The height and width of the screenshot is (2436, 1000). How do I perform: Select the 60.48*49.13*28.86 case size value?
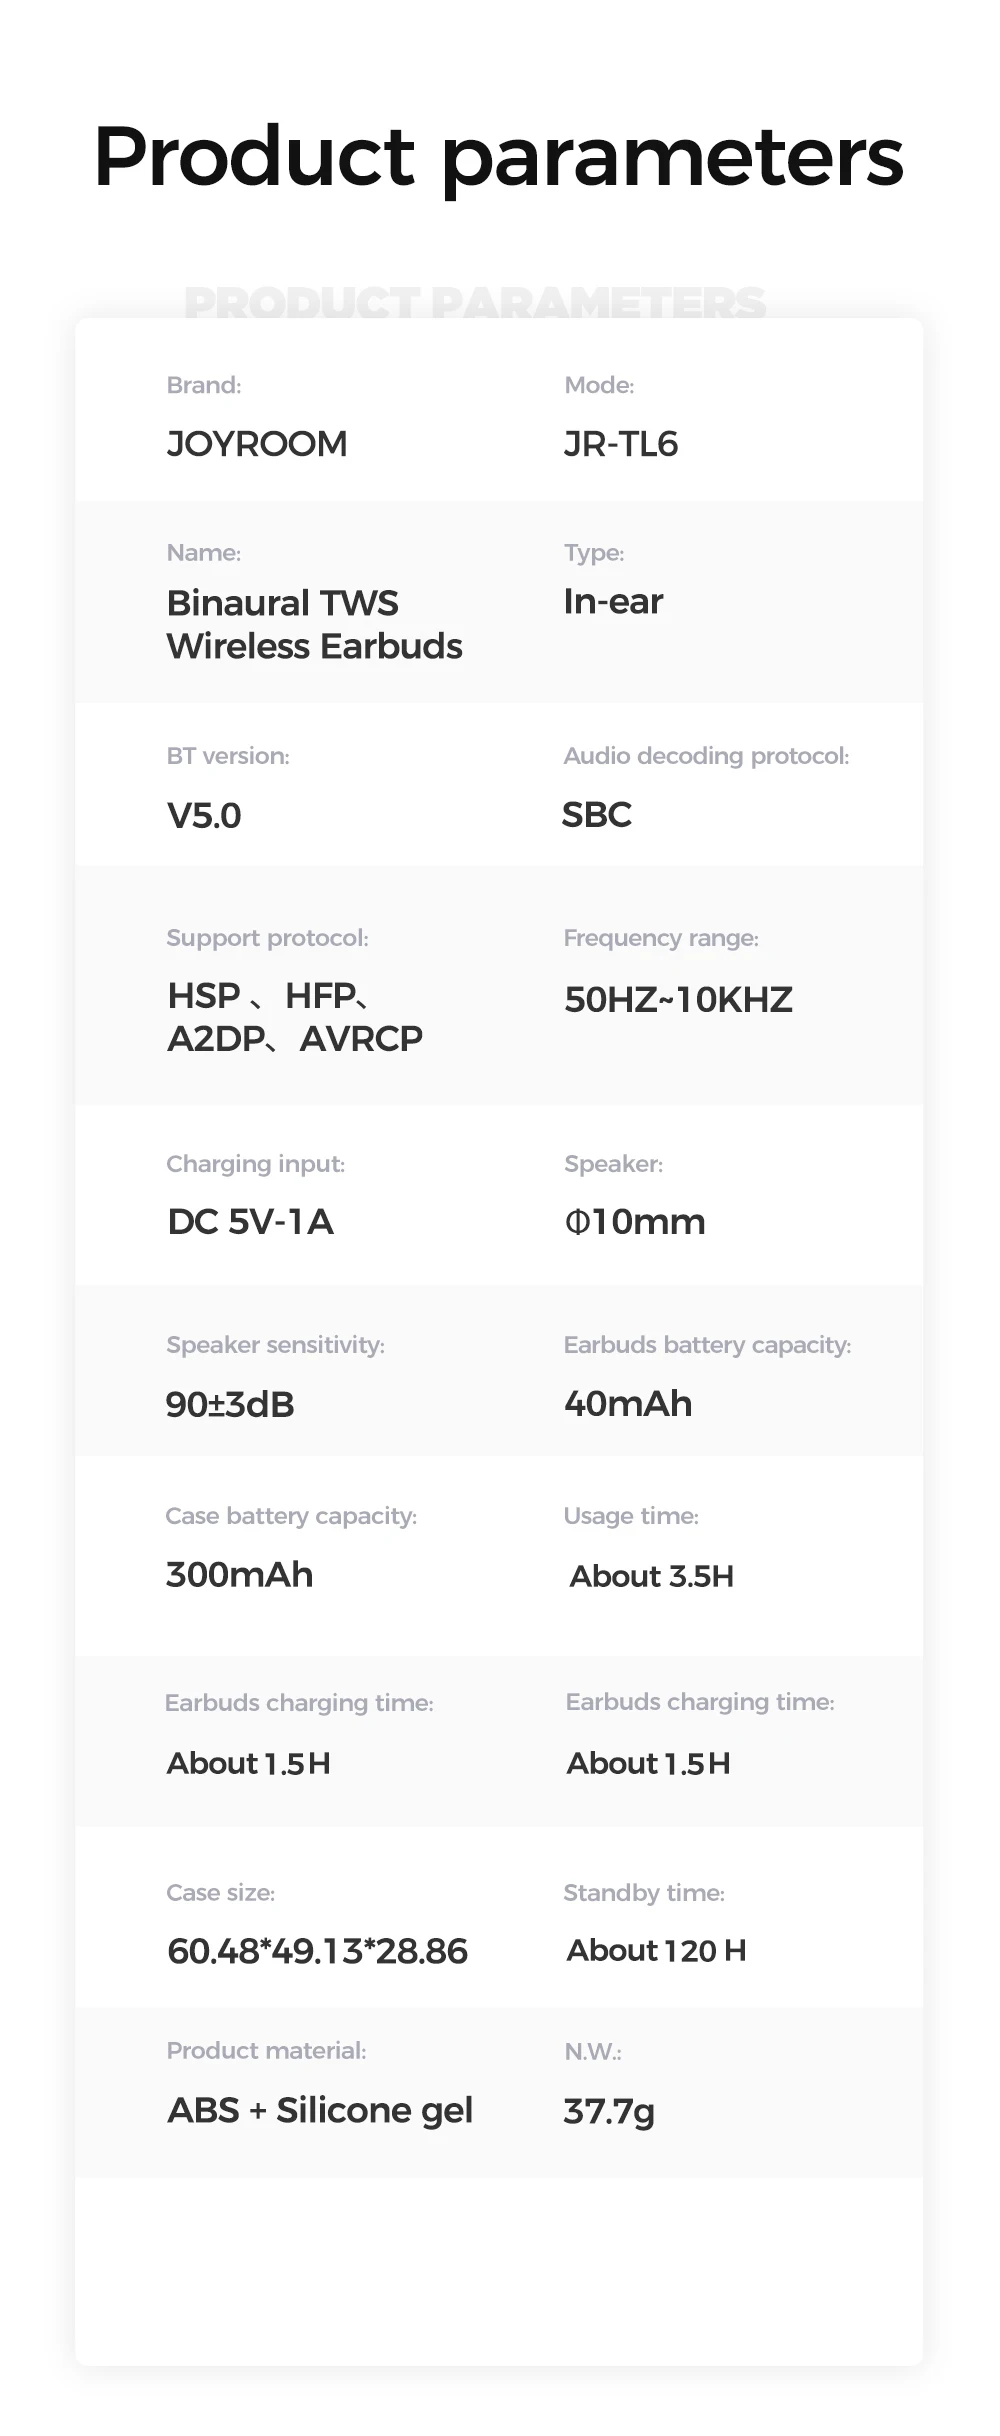(x=317, y=1951)
